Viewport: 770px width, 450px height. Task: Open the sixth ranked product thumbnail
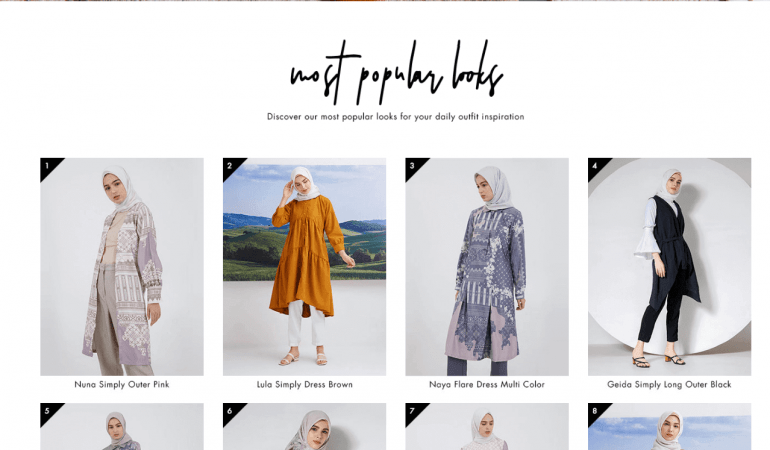304,426
